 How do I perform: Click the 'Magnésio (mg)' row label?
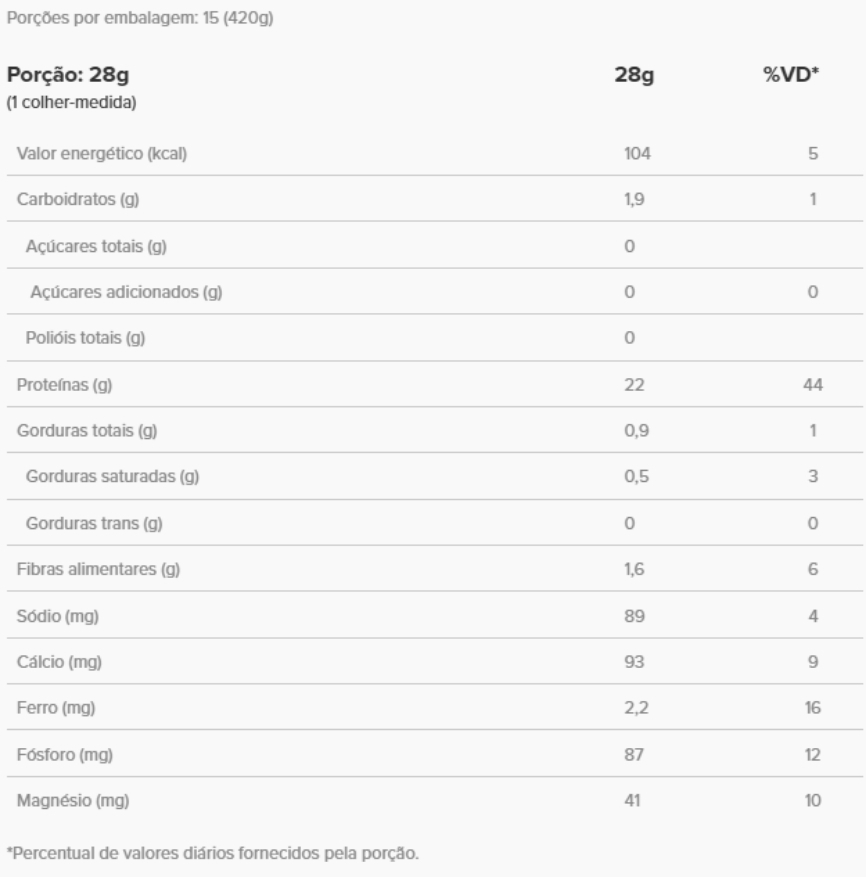pos(74,801)
